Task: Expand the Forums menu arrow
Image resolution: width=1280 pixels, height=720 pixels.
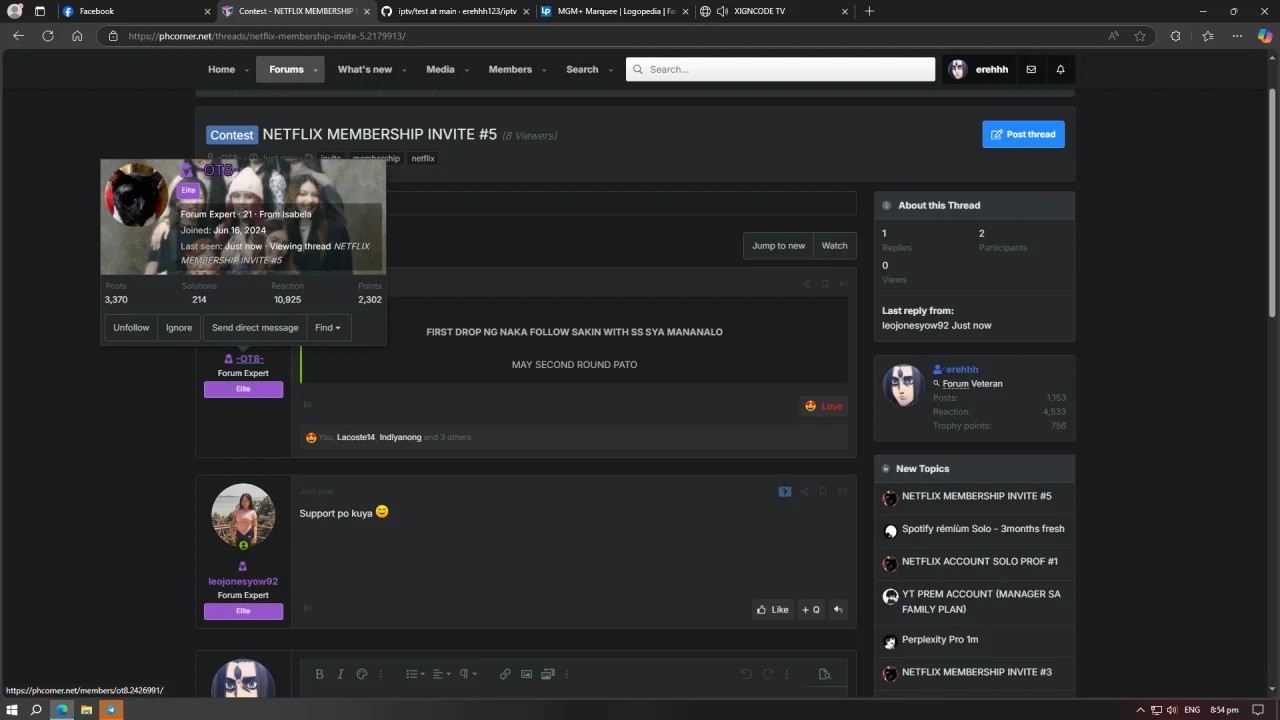Action: tap(315, 70)
